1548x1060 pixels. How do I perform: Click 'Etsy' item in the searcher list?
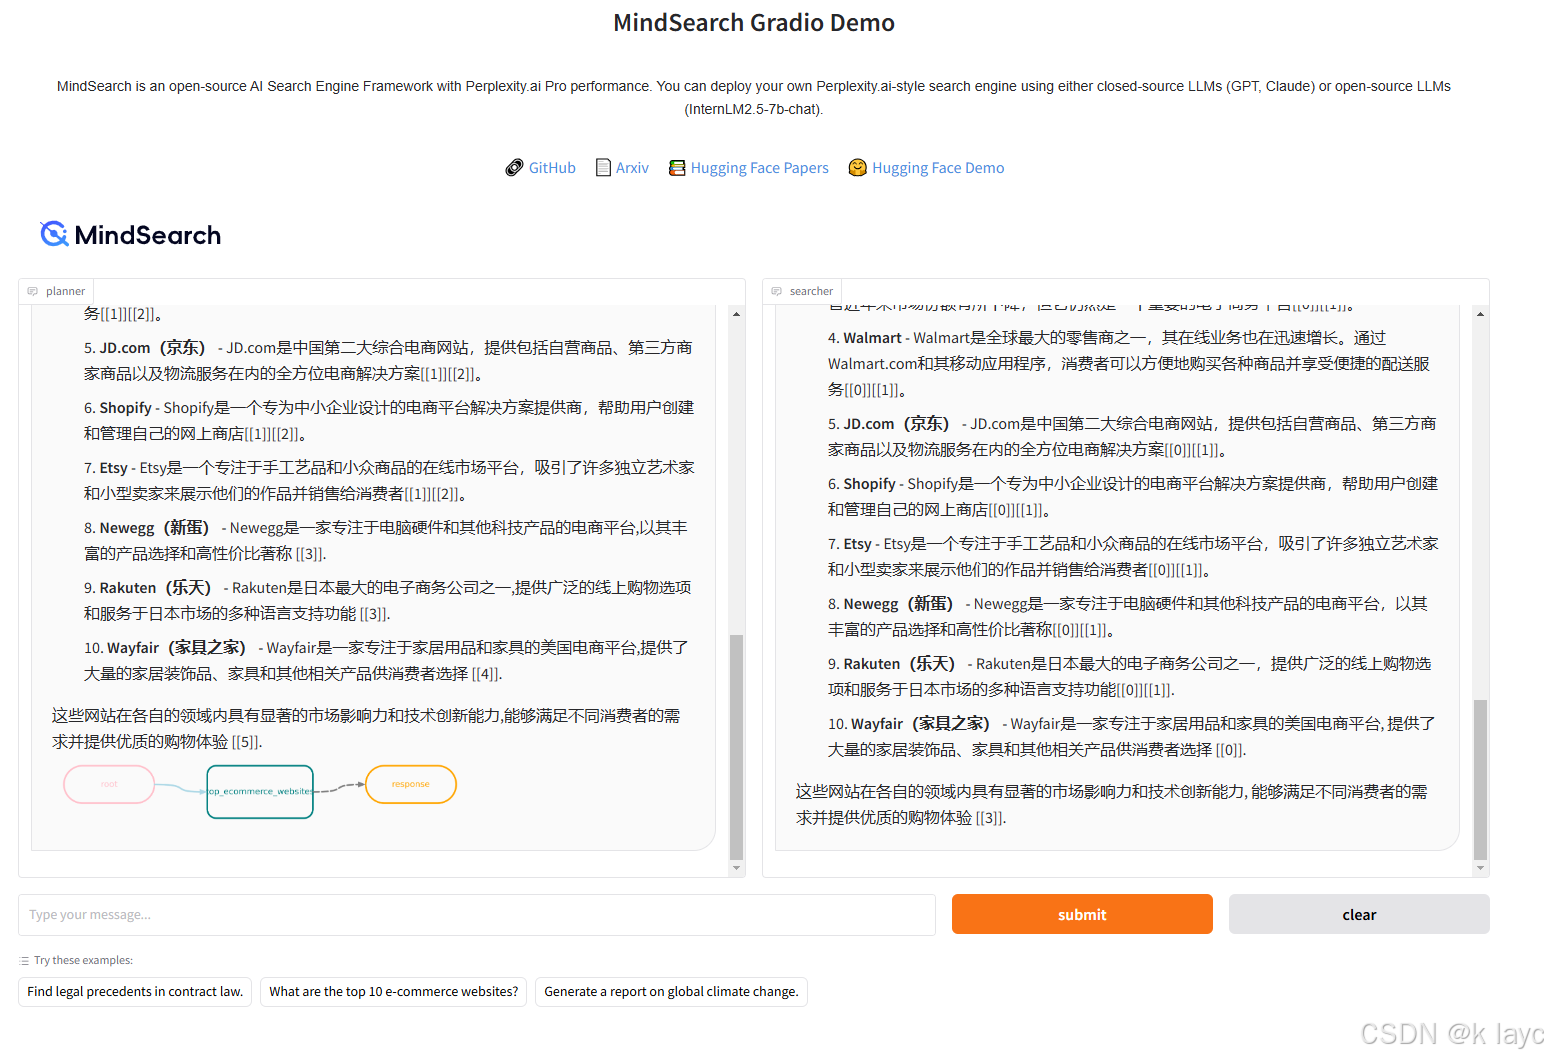858,544
